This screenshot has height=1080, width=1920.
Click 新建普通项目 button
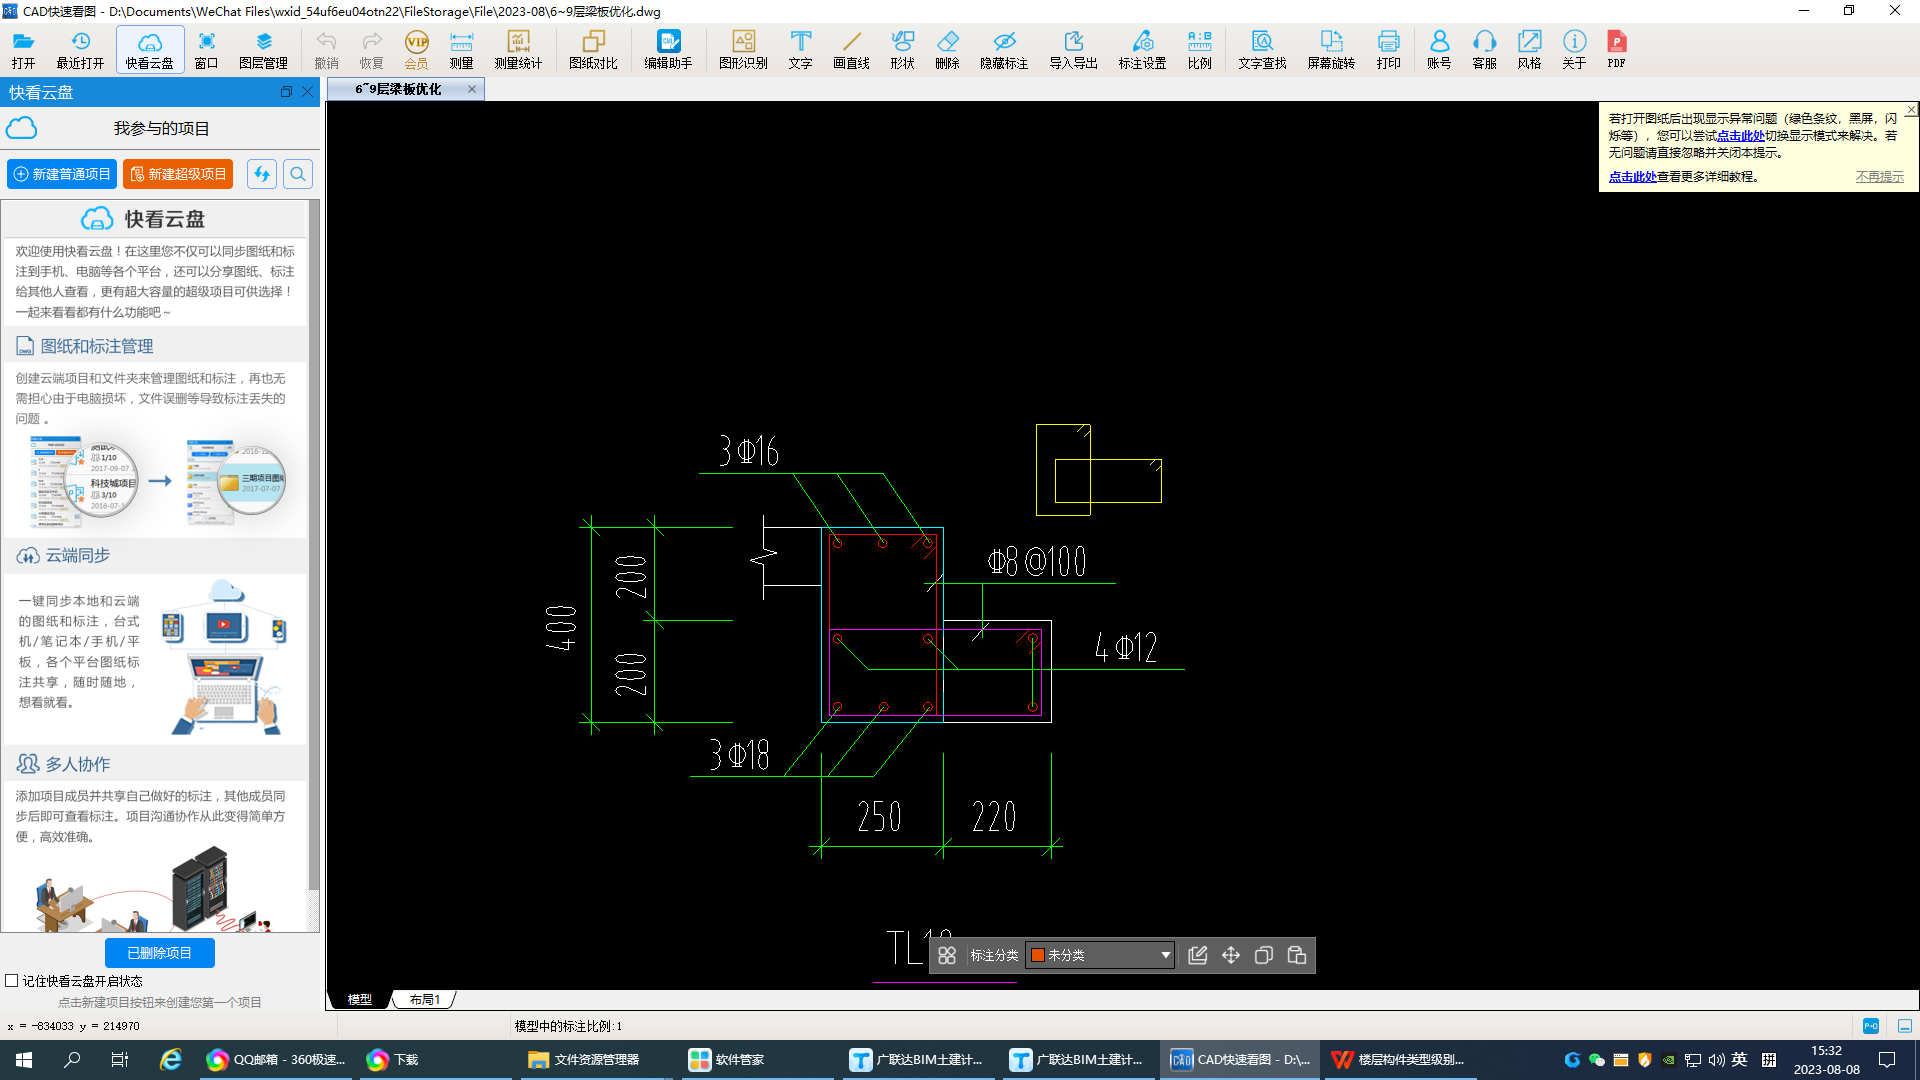click(62, 174)
